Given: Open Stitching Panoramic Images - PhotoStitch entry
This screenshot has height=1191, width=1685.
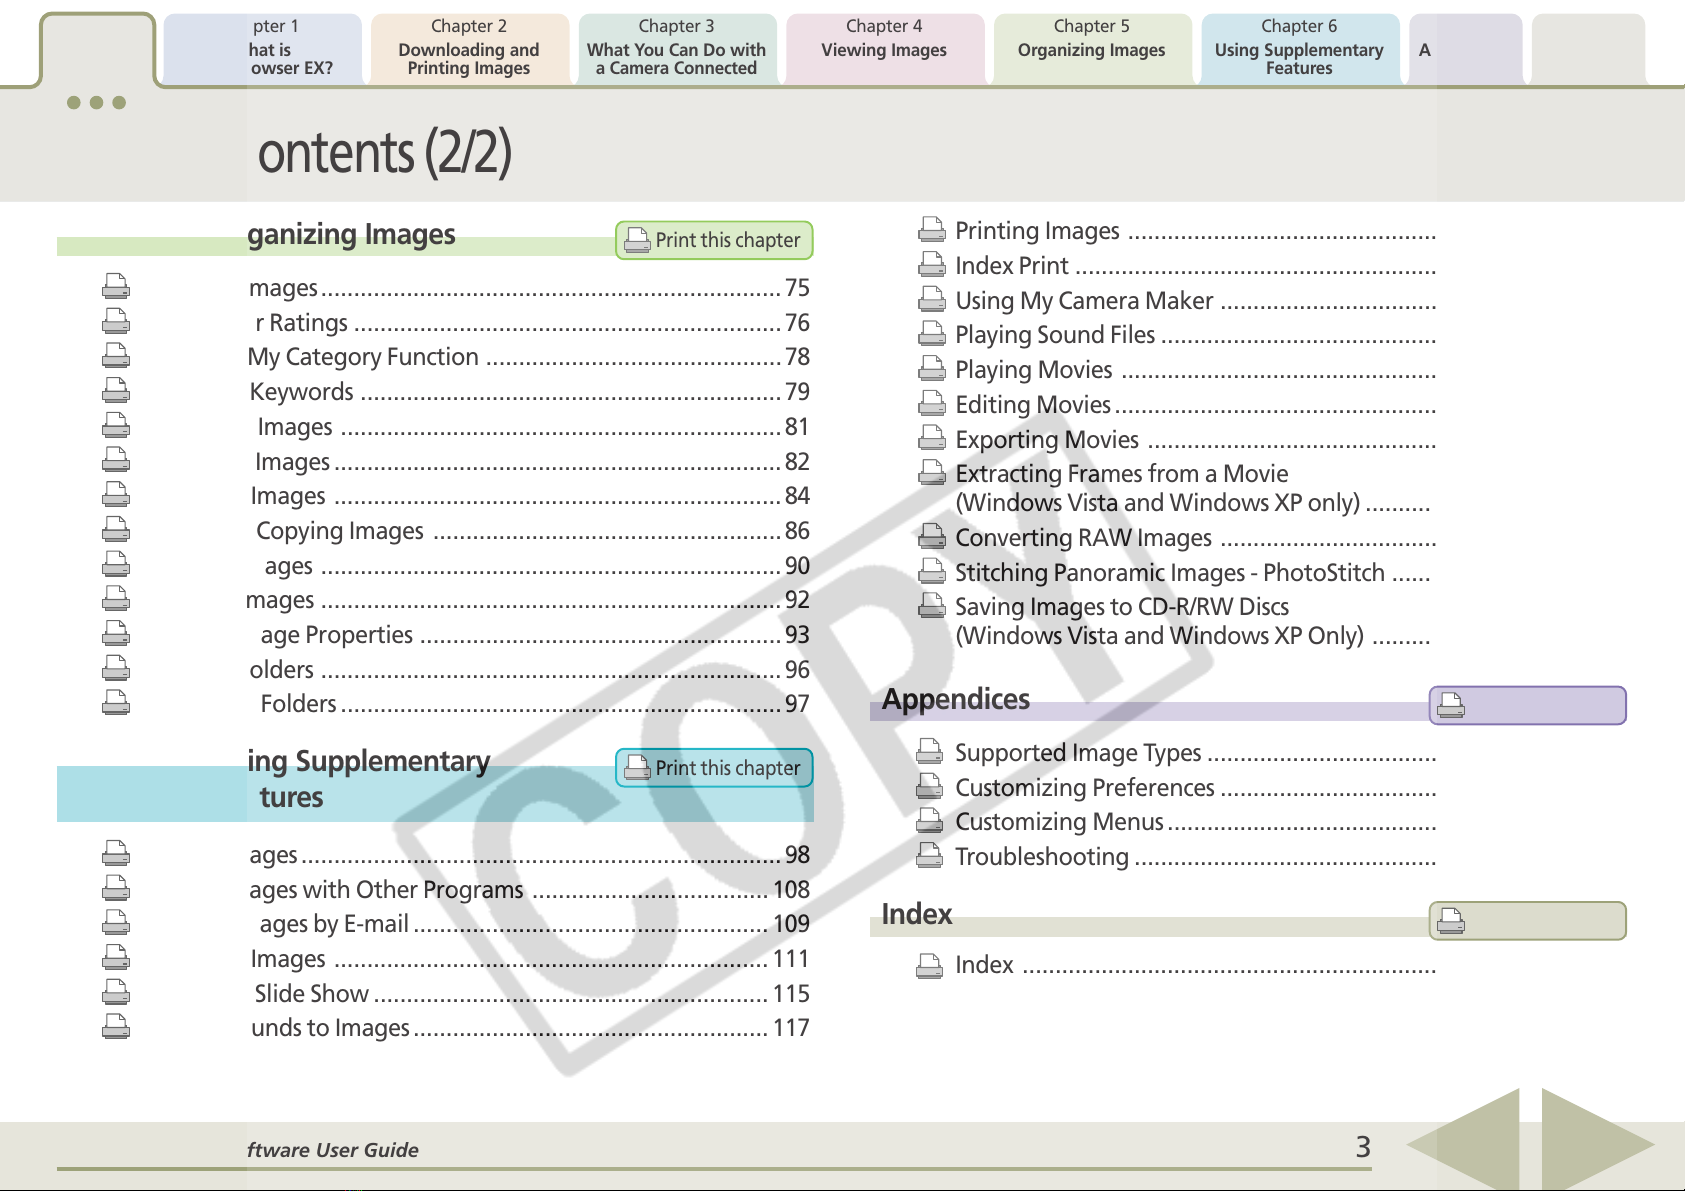Looking at the screenshot, I should pos(1192,572).
